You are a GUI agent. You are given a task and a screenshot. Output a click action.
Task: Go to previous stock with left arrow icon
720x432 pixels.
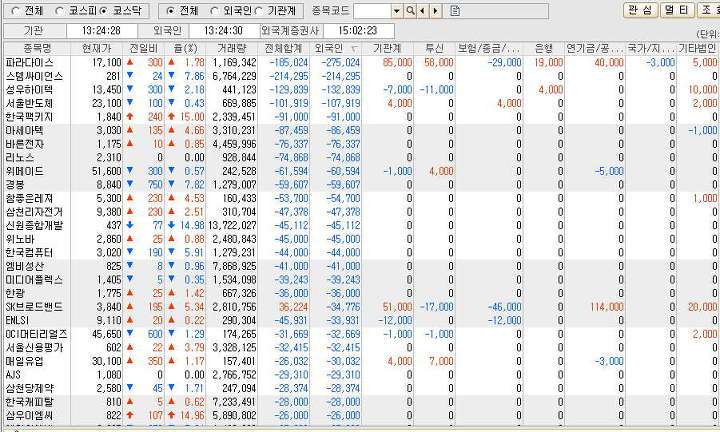pyautogui.click(x=422, y=11)
